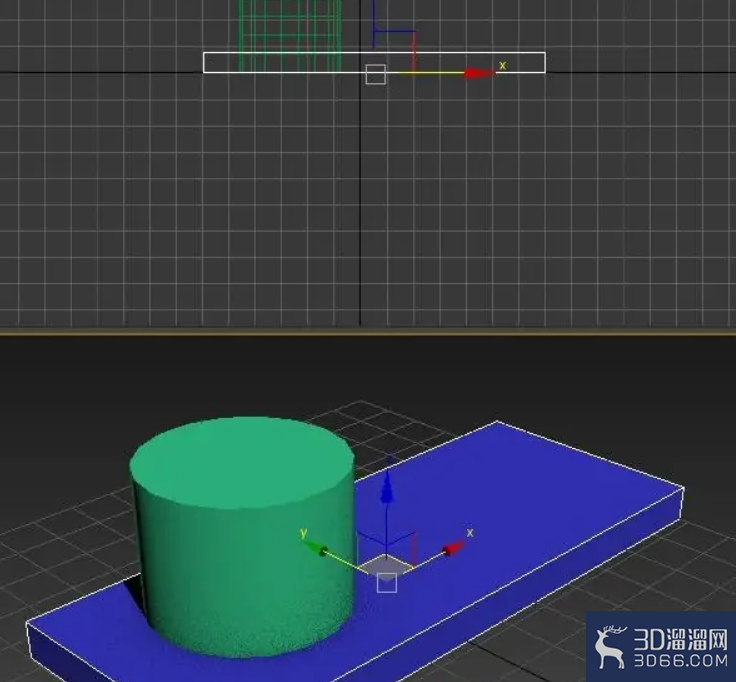Select the white-outlined box in the top viewport
This screenshot has height=682, width=736.
point(374,62)
